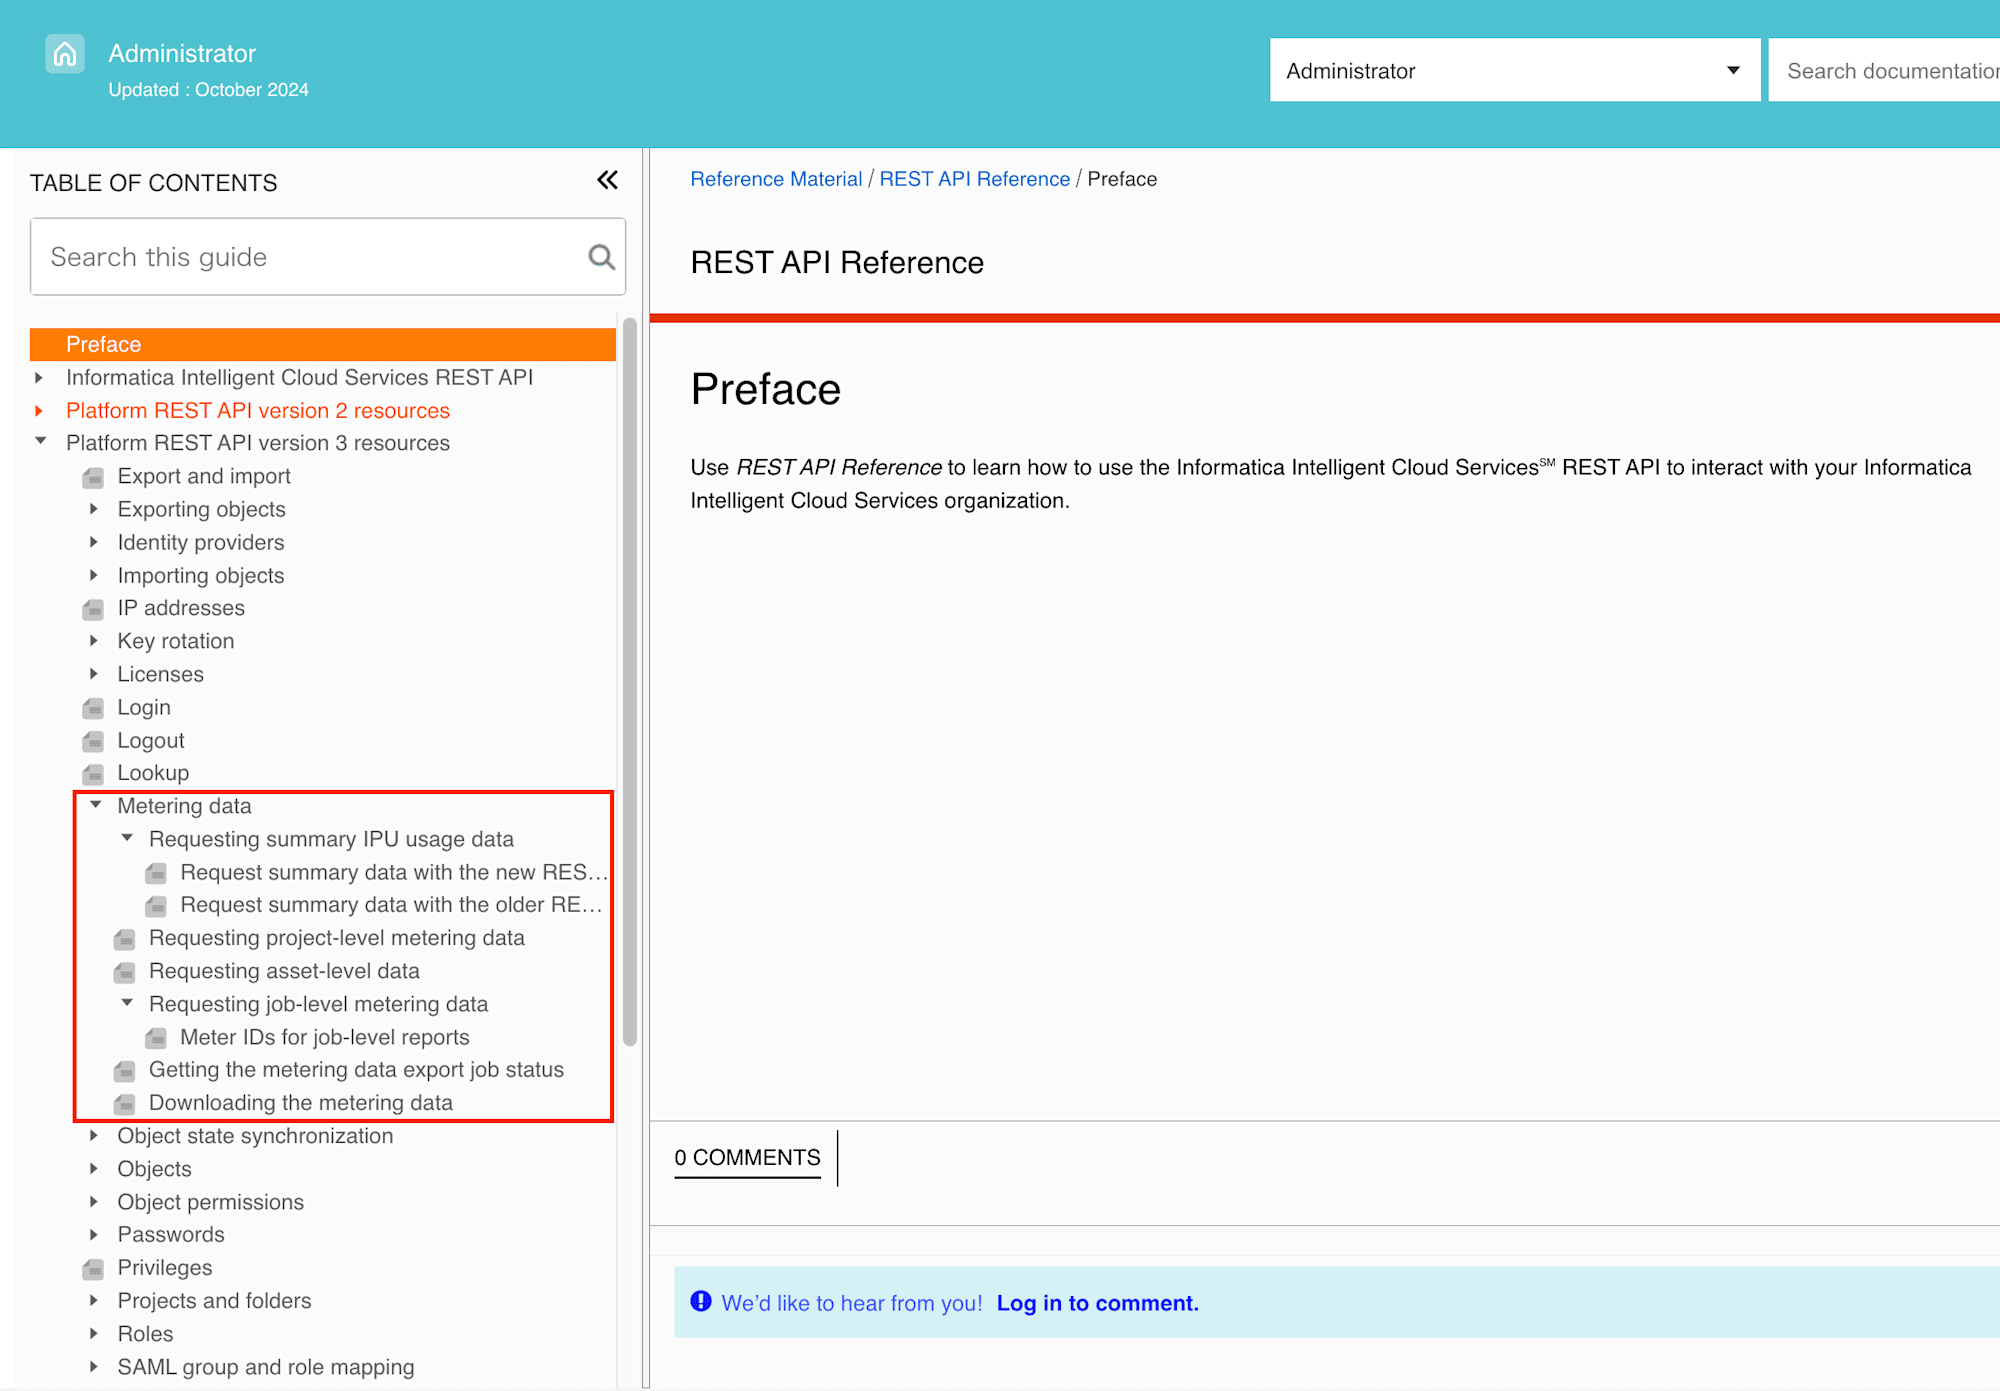Expand the Exporting objects node
Image resolution: width=2000 pixels, height=1391 pixels.
93,509
